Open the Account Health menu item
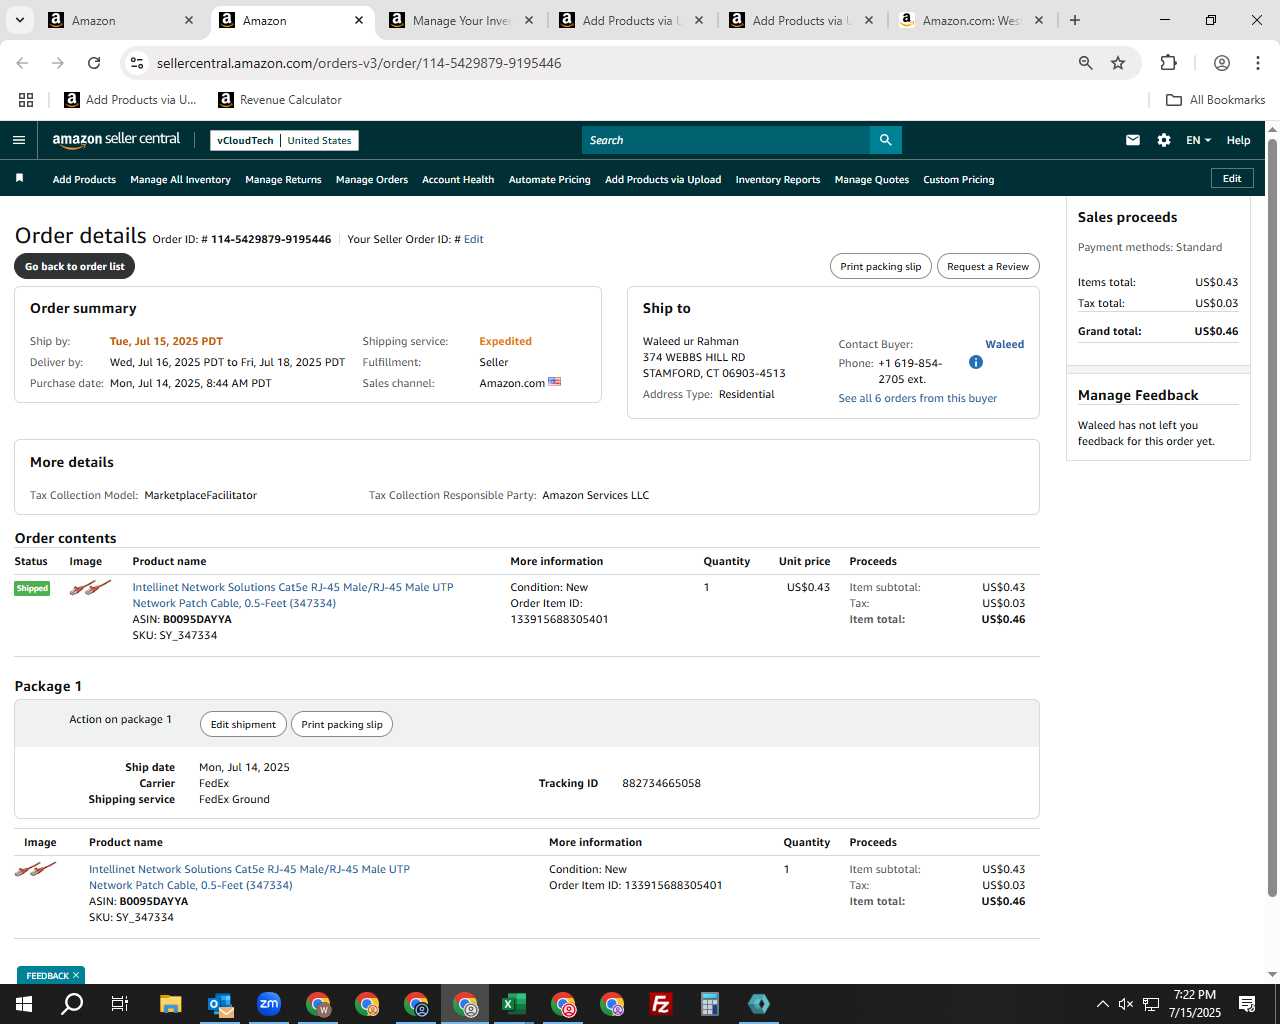 [x=458, y=180]
